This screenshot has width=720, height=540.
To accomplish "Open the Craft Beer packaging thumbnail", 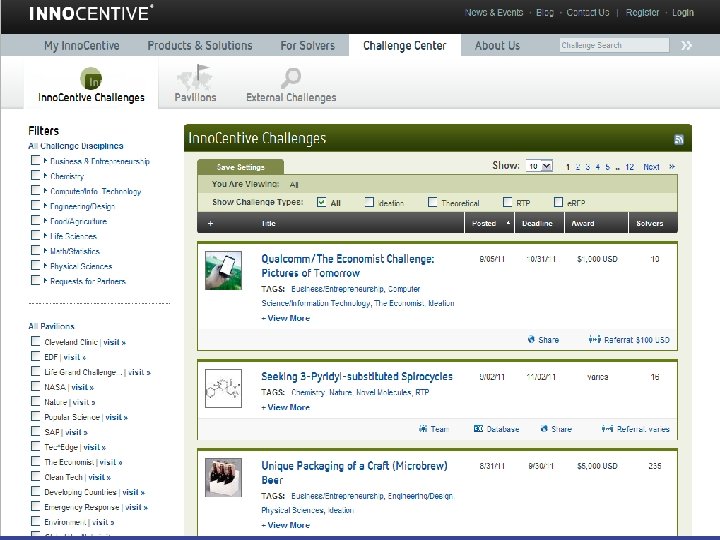I will tap(223, 477).
